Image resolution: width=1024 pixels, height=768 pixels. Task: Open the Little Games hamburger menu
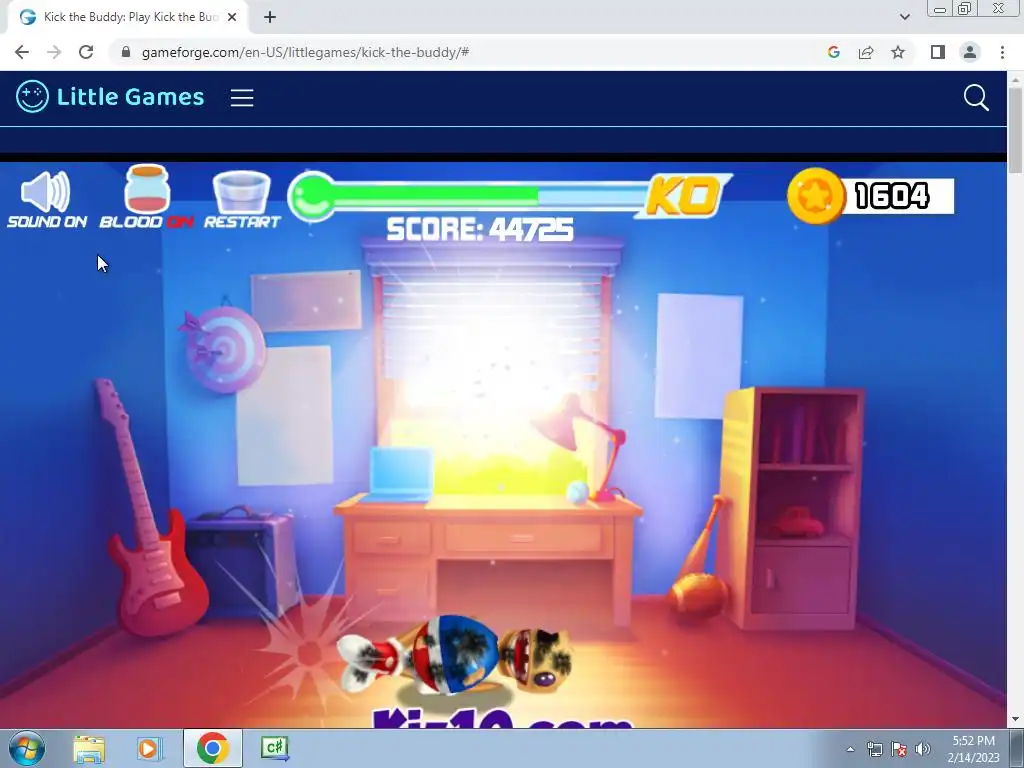point(242,97)
